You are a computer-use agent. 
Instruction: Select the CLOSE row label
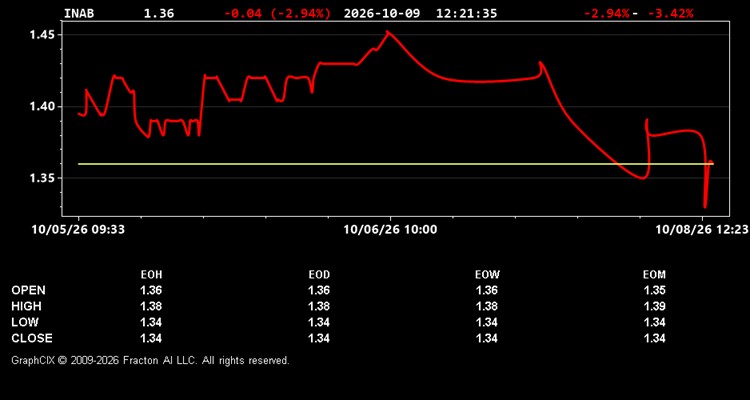32,338
